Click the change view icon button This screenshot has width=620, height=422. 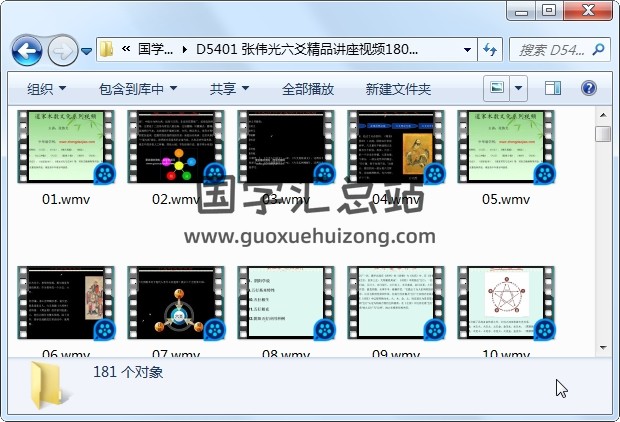(495, 89)
